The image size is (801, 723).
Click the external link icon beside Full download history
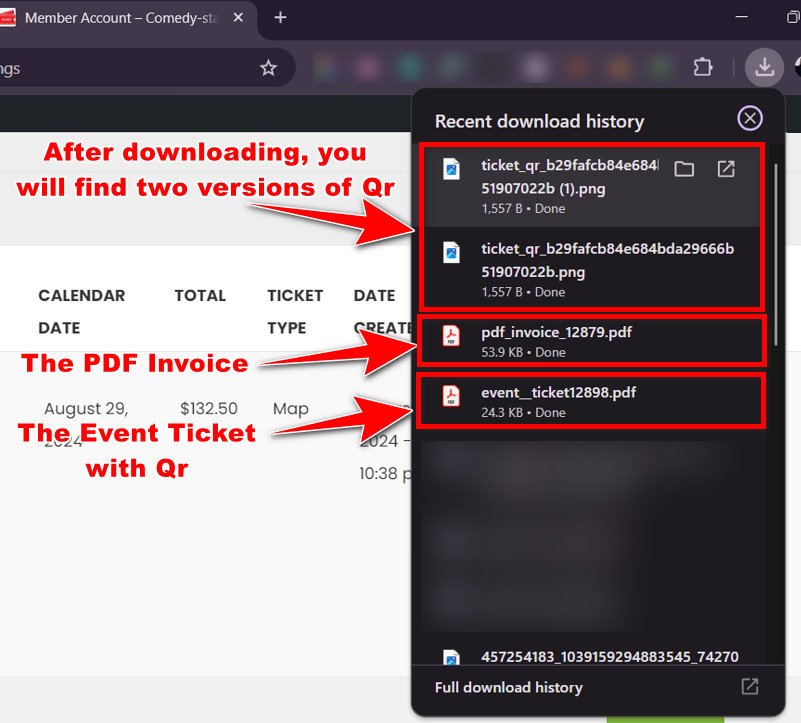[749, 687]
